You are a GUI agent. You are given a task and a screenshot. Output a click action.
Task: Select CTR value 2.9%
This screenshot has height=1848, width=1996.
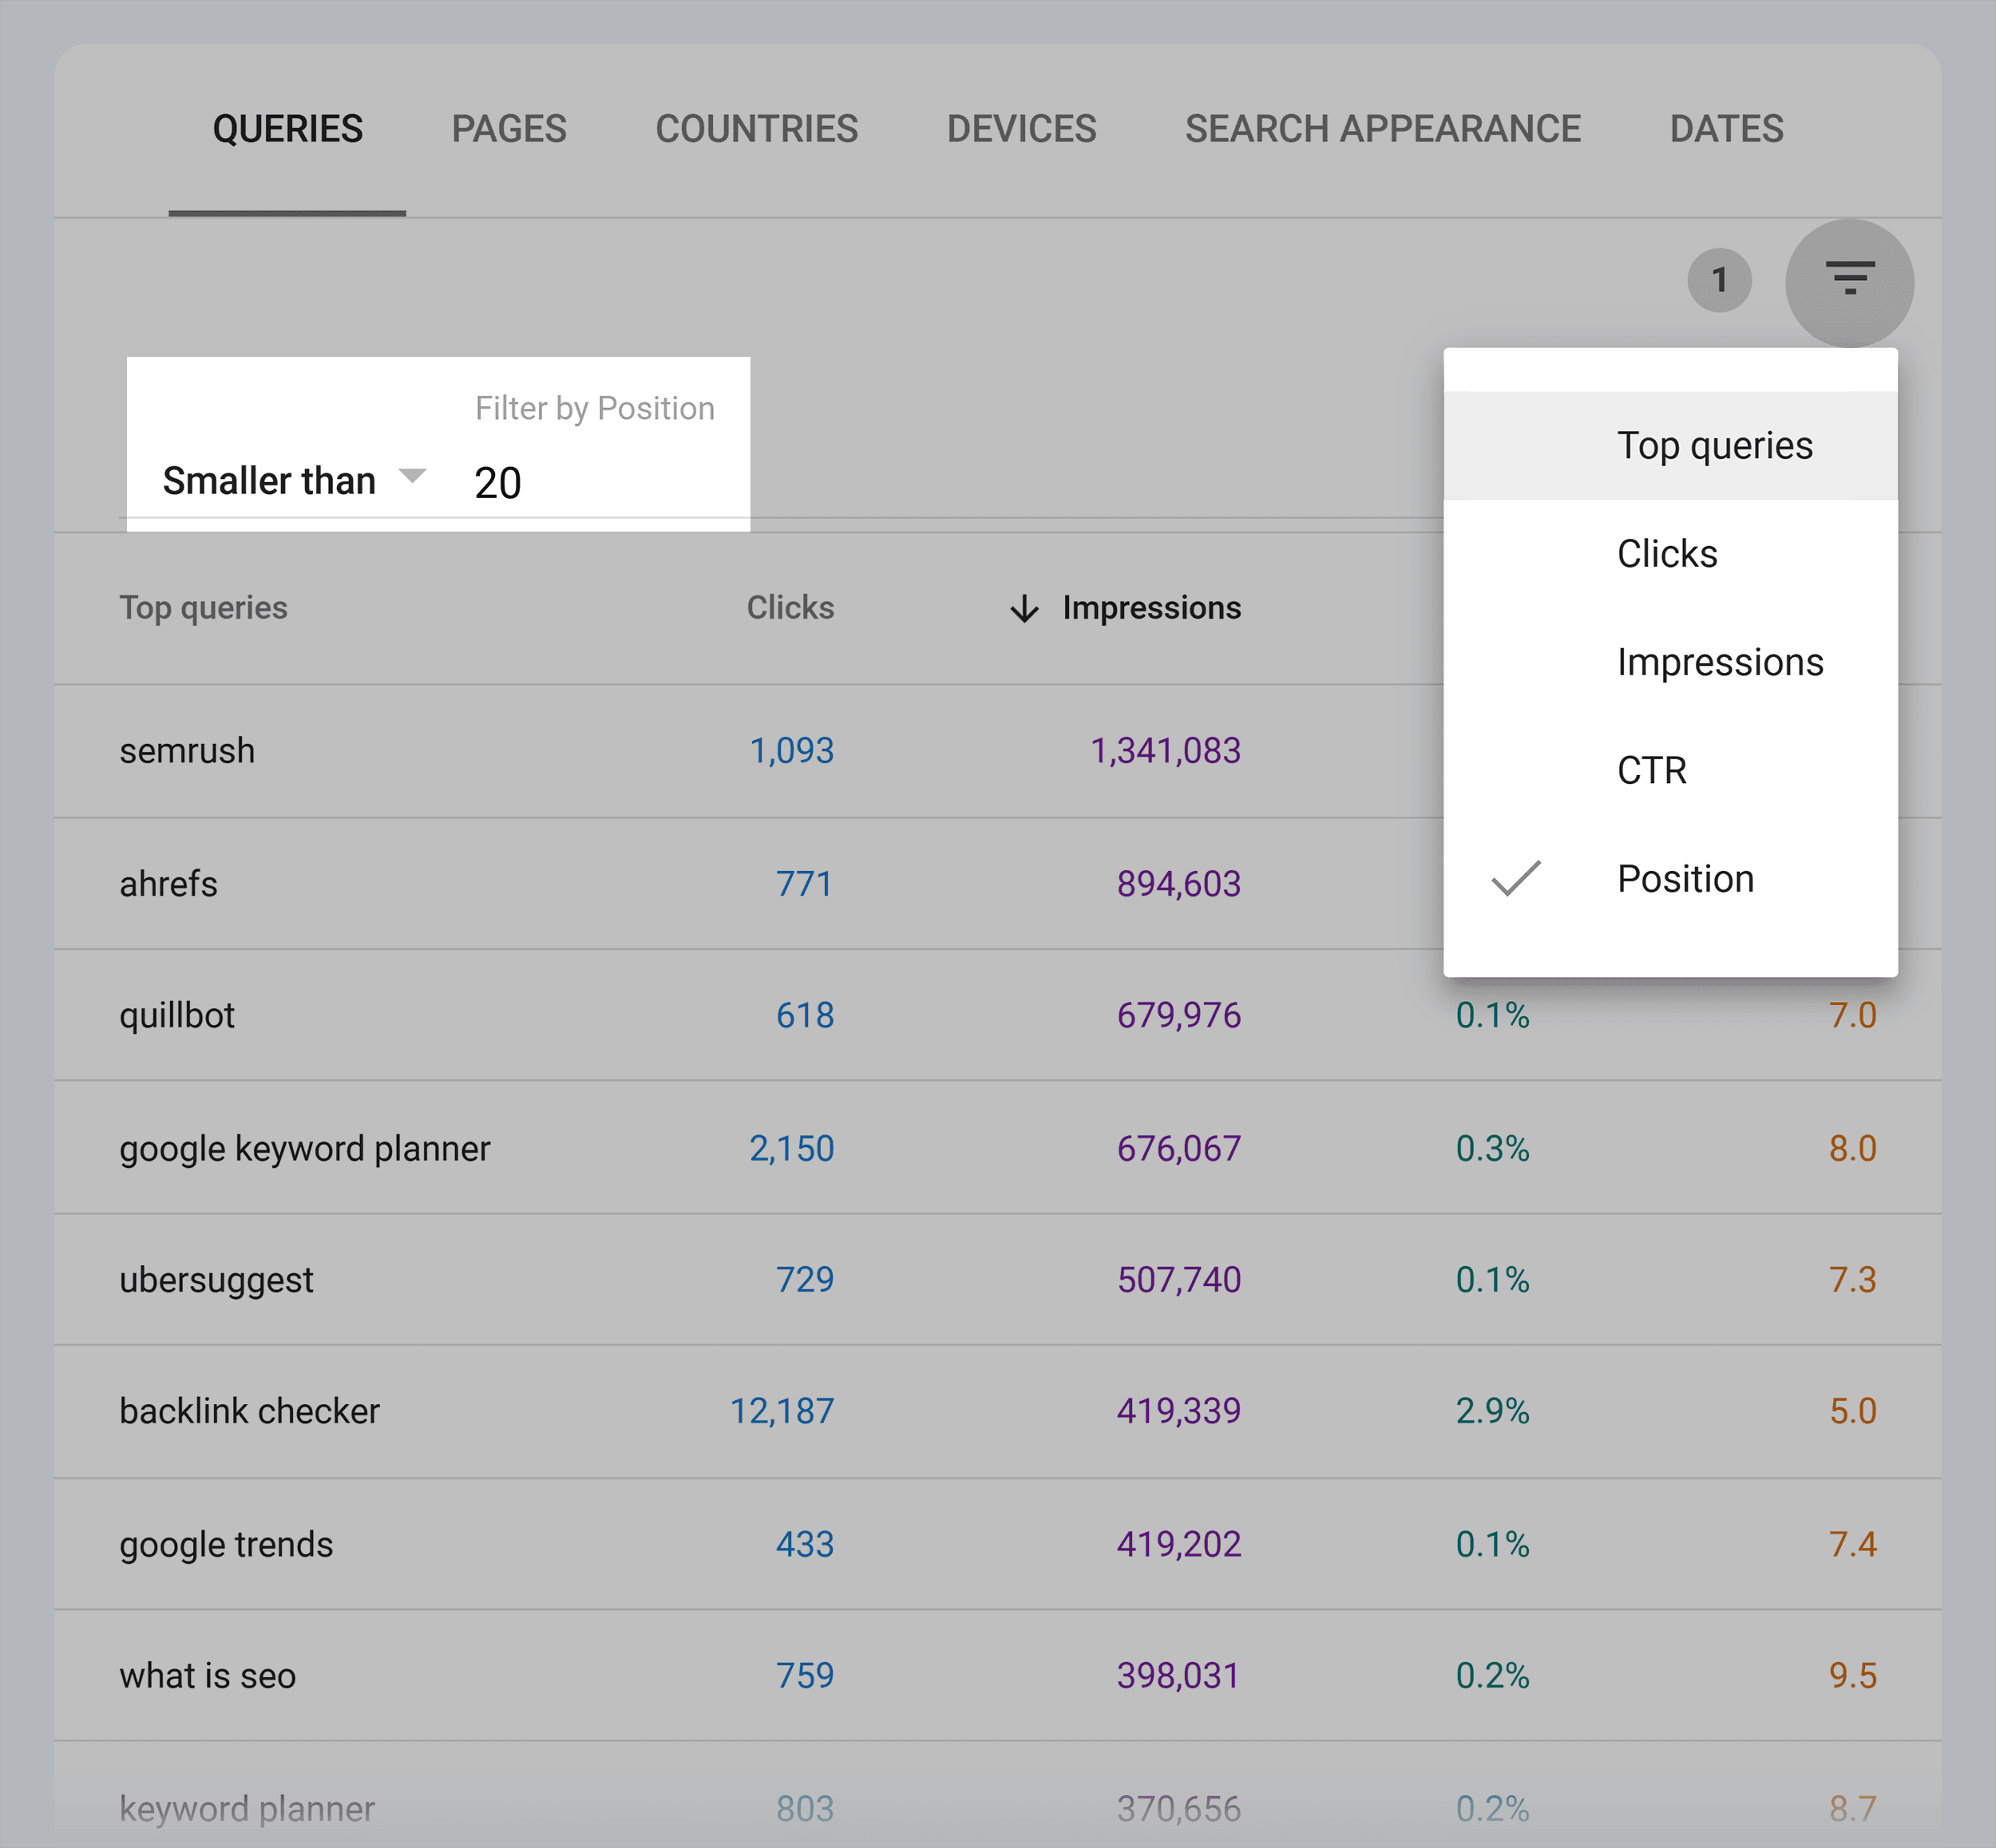[x=1492, y=1411]
